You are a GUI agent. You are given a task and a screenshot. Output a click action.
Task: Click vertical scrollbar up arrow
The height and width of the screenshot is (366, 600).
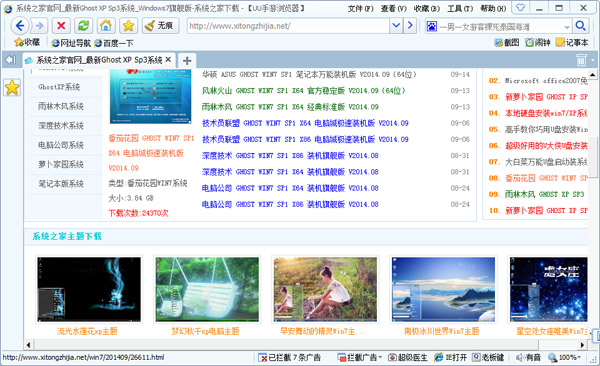[592, 75]
